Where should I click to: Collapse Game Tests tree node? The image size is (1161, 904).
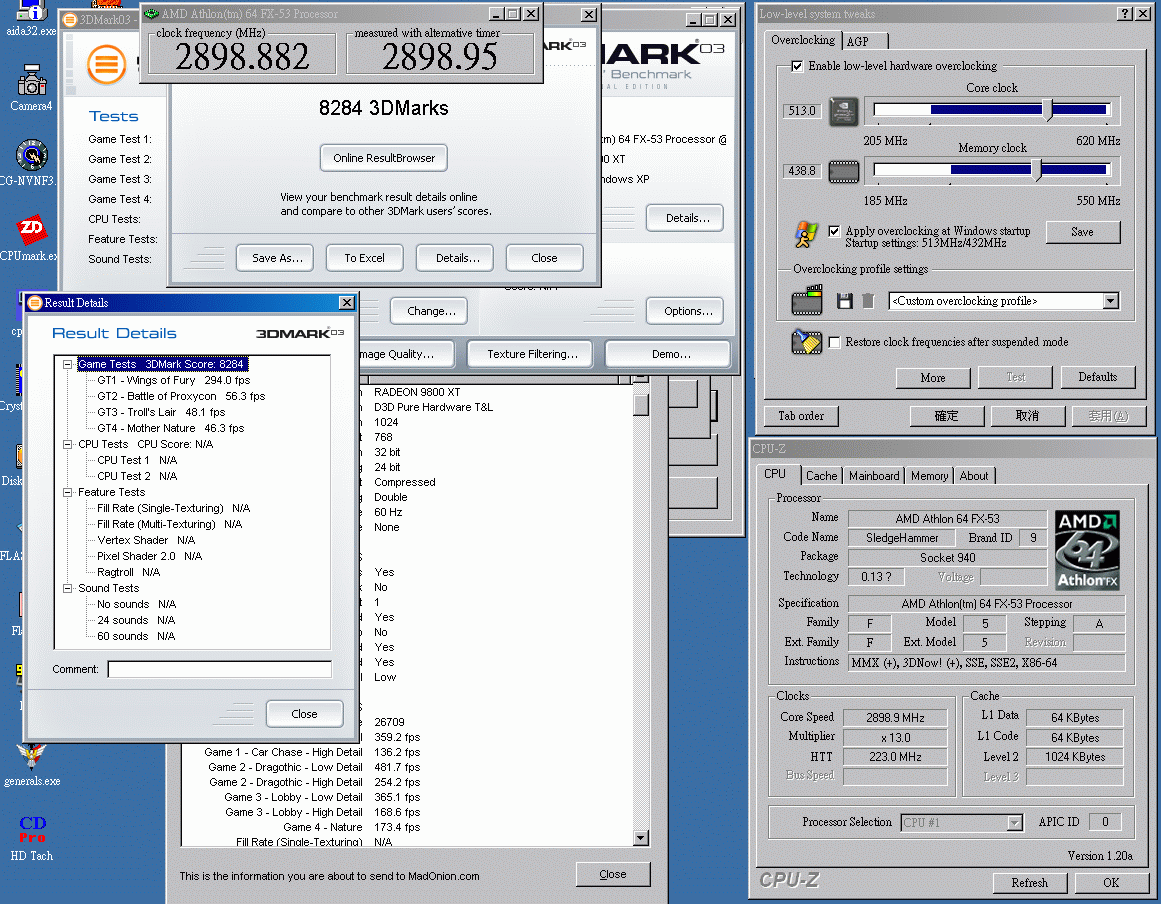pos(67,364)
